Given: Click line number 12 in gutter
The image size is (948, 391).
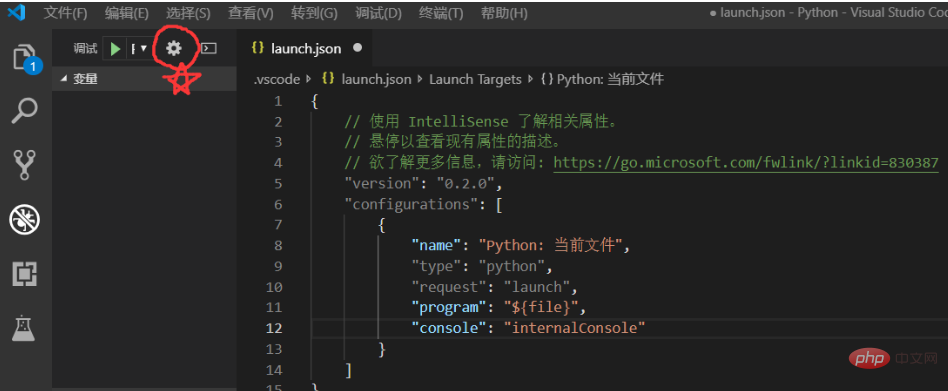Looking at the screenshot, I should 274,328.
